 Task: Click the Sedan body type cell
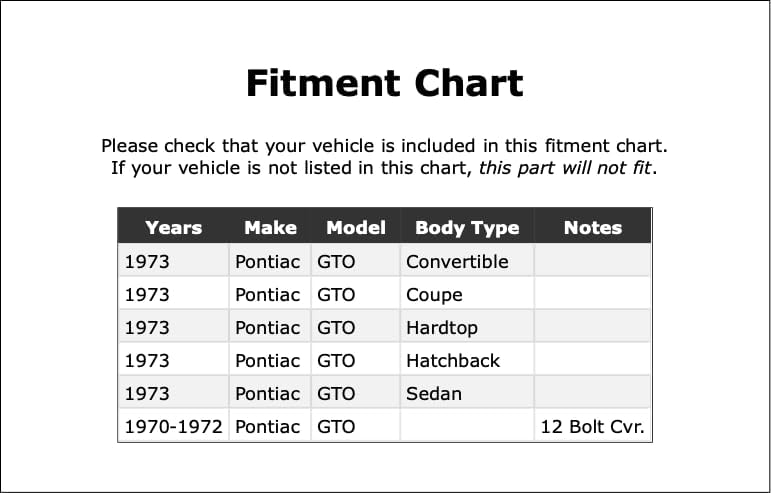point(467,393)
